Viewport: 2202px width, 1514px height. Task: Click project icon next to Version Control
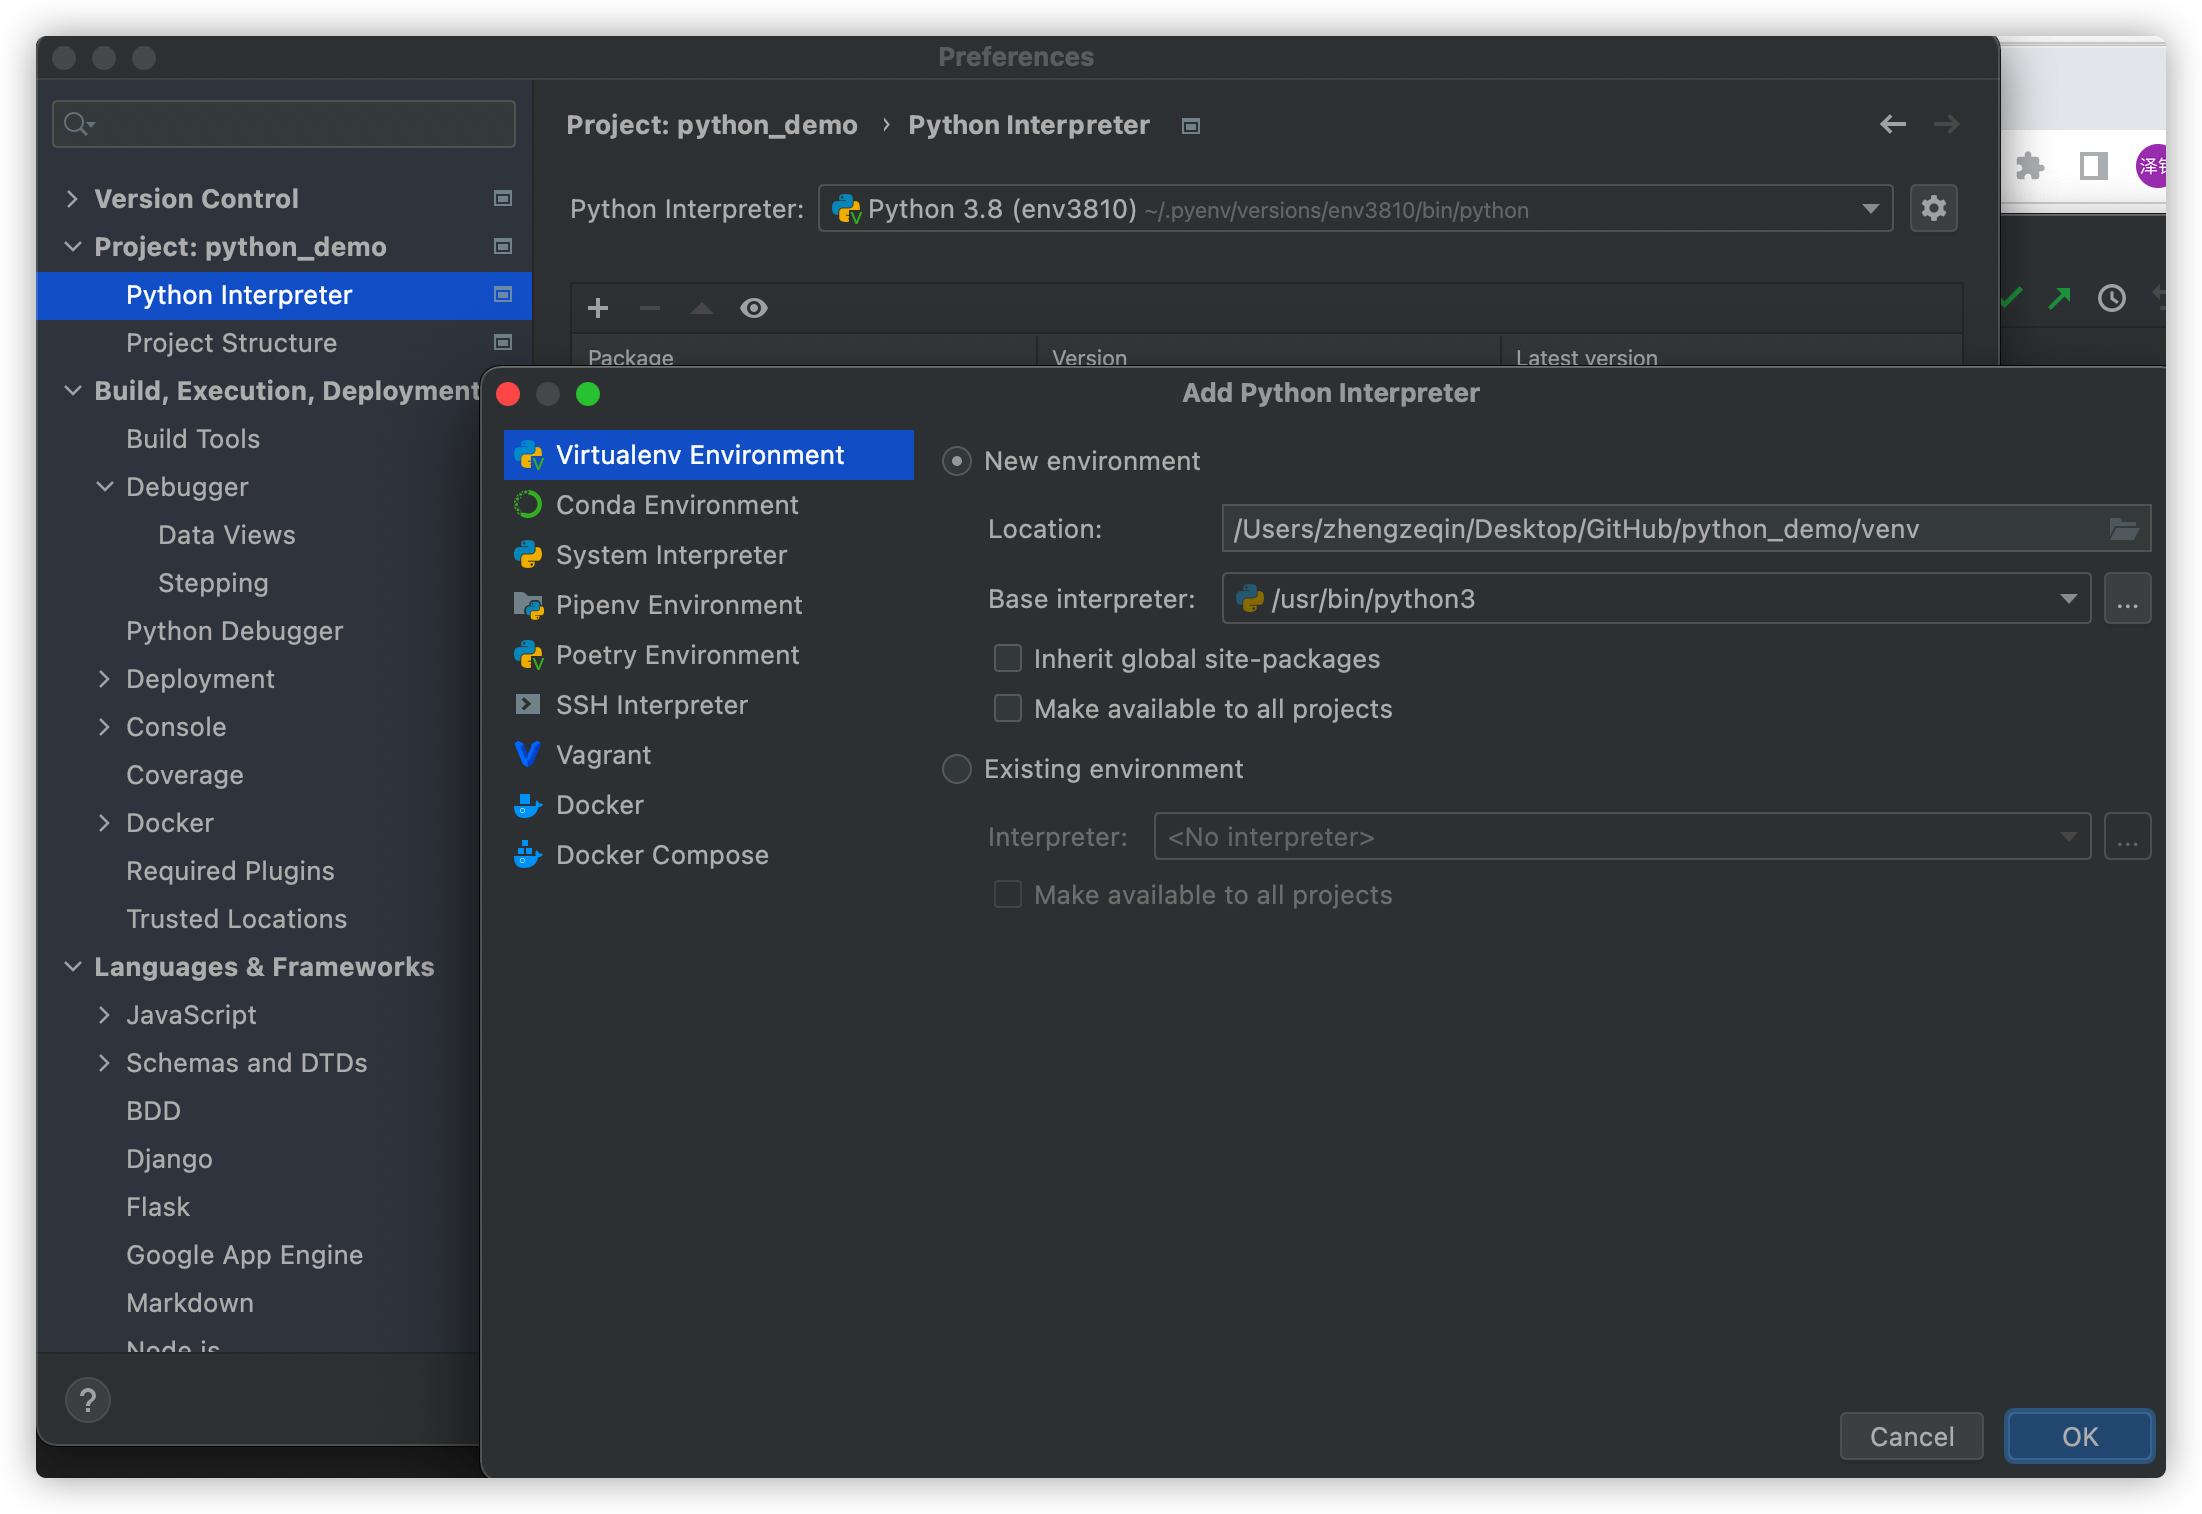click(503, 199)
